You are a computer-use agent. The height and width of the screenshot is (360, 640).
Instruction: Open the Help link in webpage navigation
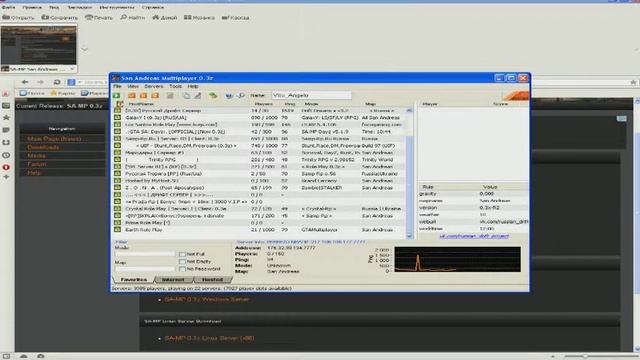[34, 173]
